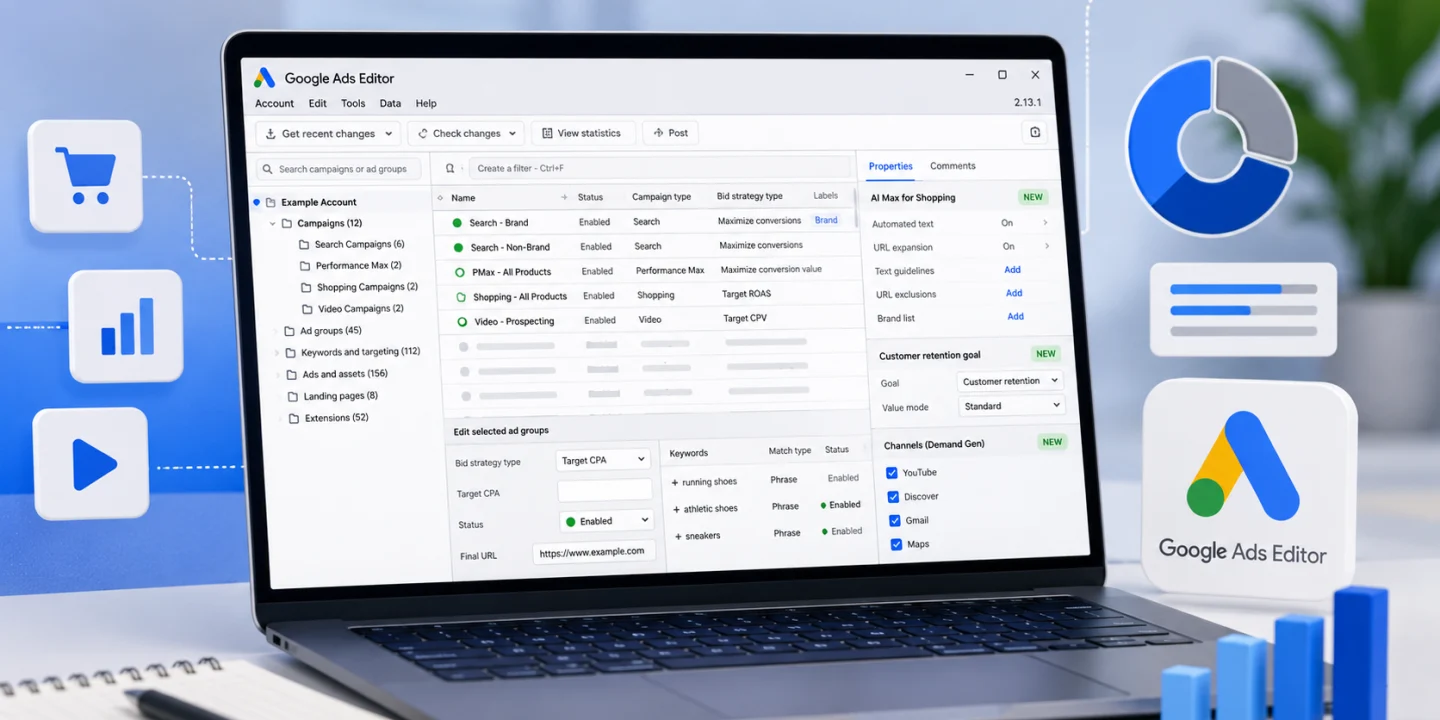Click the empty Target CPA input field
Viewport: 1440px width, 720px height.
coord(605,490)
